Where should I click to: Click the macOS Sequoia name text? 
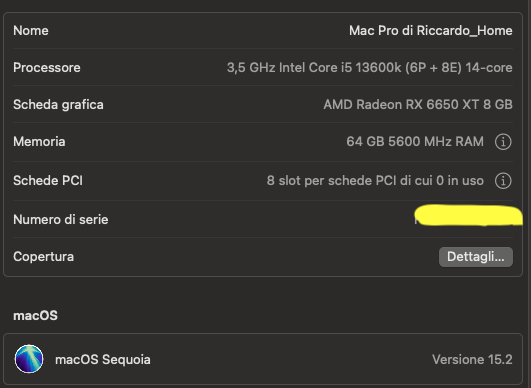pyautogui.click(x=103, y=359)
